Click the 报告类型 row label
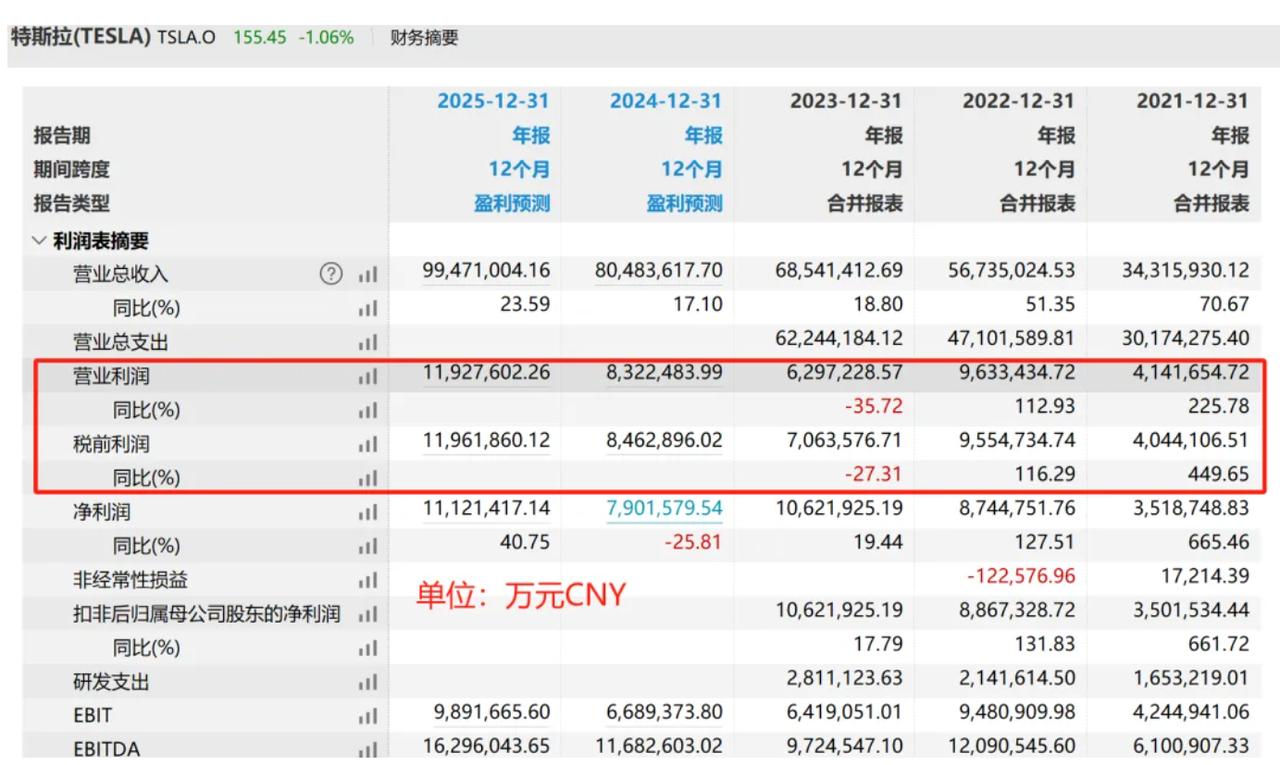The width and height of the screenshot is (1280, 765). (x=72, y=203)
